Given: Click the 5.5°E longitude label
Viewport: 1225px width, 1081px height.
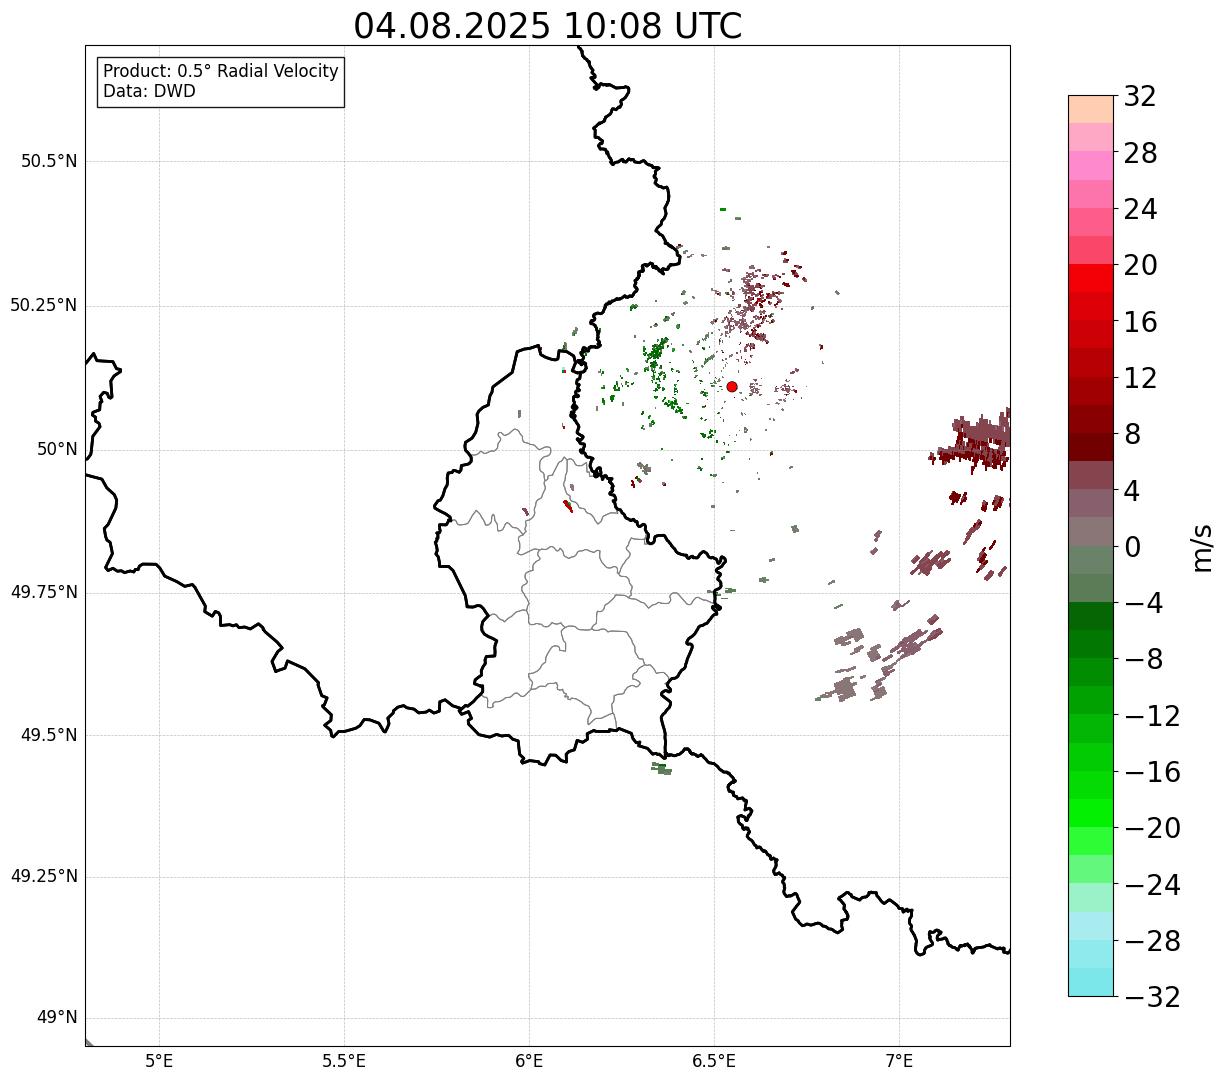Looking at the screenshot, I should (344, 1061).
